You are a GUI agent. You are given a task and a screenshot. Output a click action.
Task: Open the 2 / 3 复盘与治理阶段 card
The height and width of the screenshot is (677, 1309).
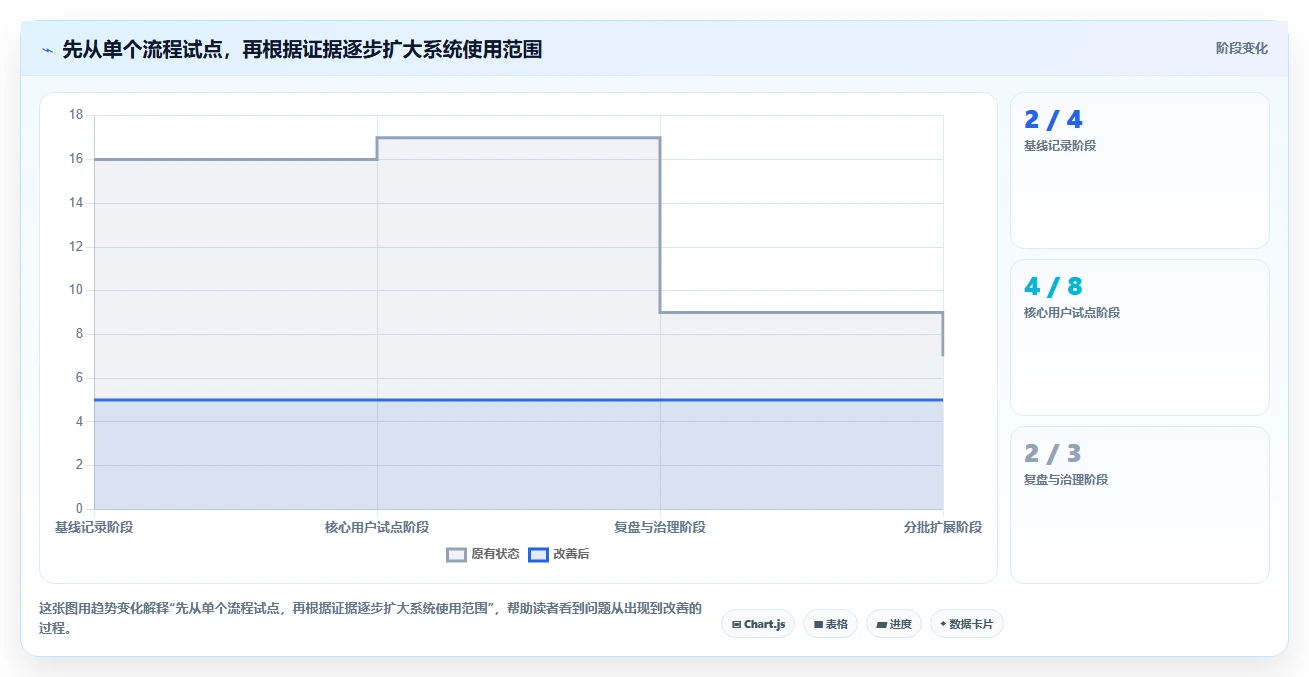(x=1140, y=505)
